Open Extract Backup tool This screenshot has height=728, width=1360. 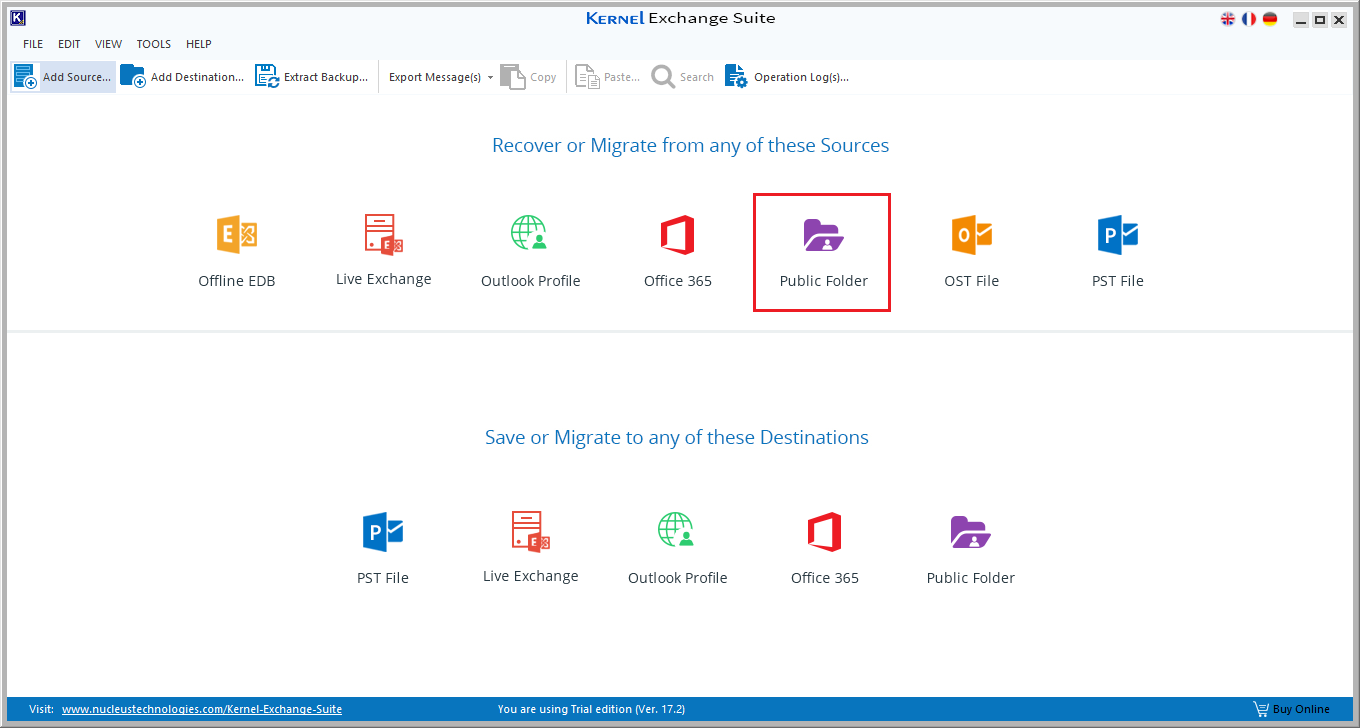[312, 77]
